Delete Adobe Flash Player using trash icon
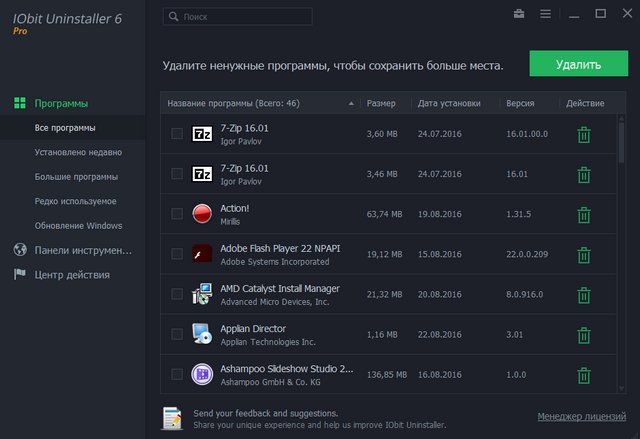The width and height of the screenshot is (640, 439). (x=583, y=254)
